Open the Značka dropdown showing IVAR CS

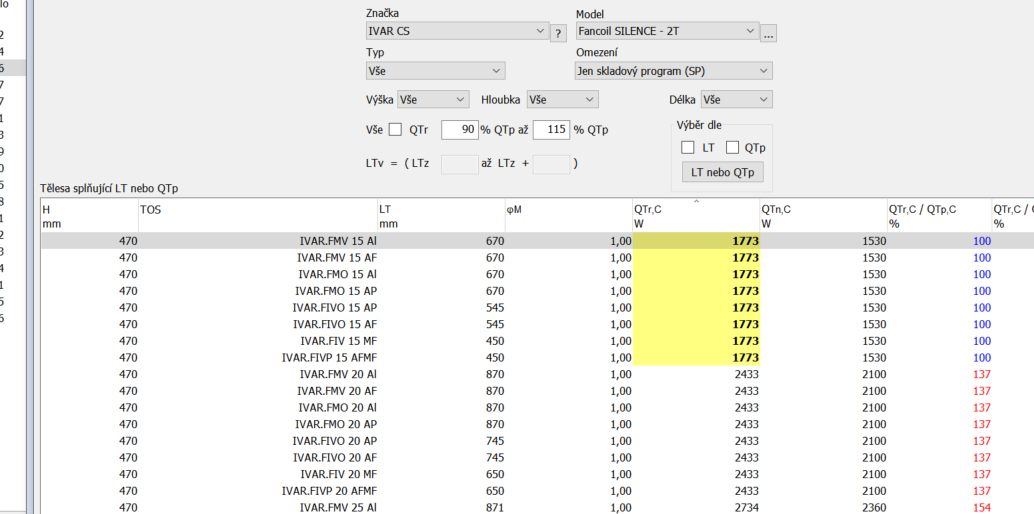coord(456,31)
